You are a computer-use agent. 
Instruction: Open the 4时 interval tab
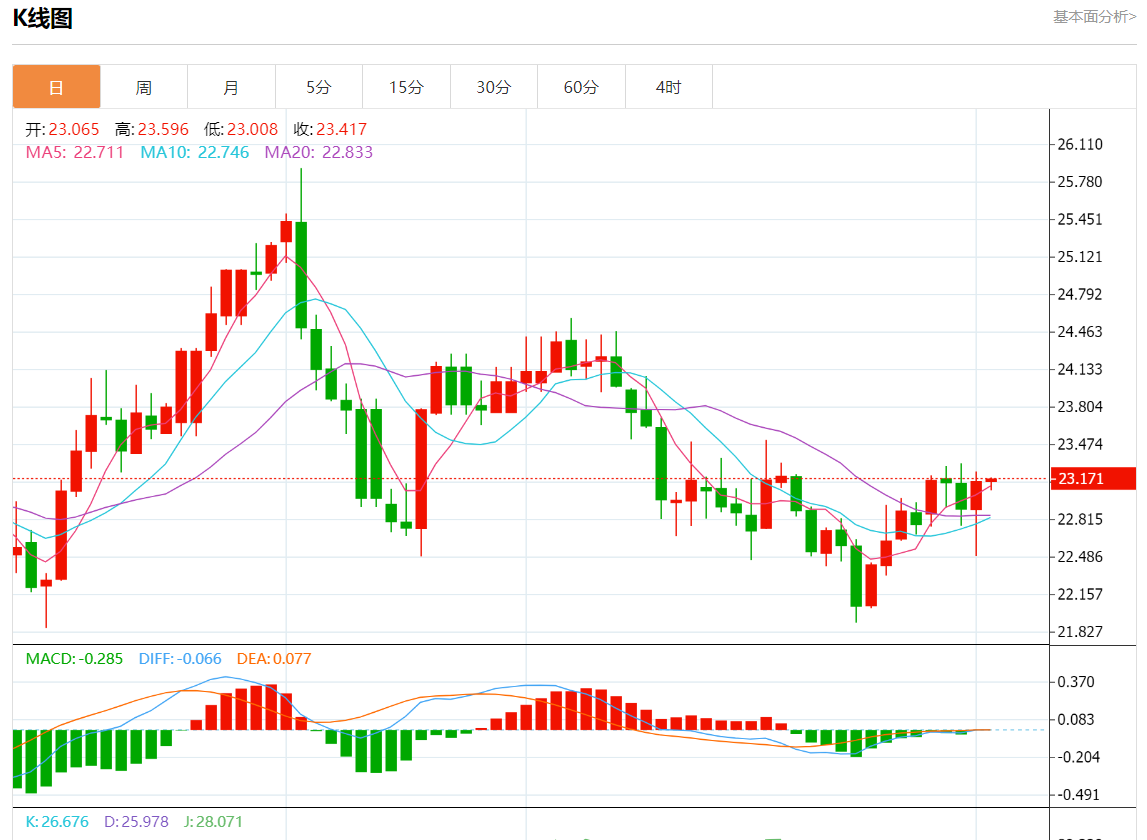[x=669, y=87]
